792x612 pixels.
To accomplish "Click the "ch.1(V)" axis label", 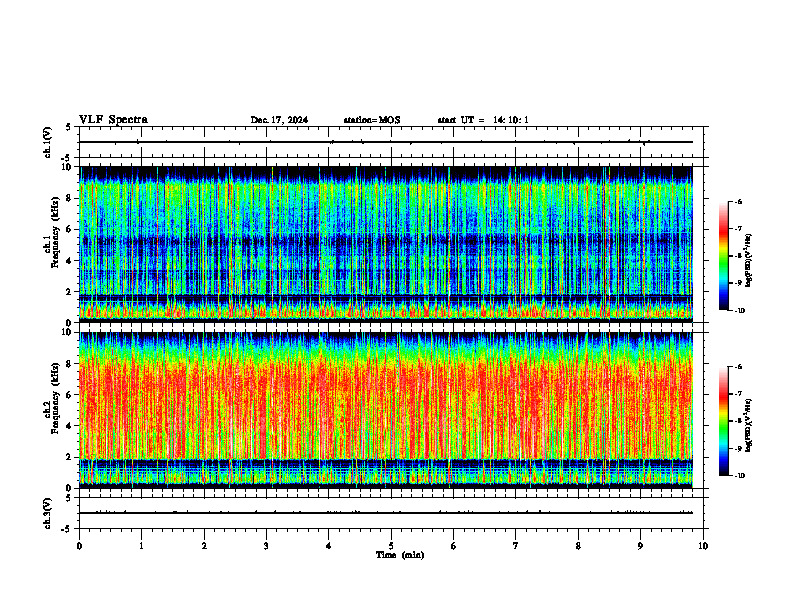I will [x=48, y=142].
